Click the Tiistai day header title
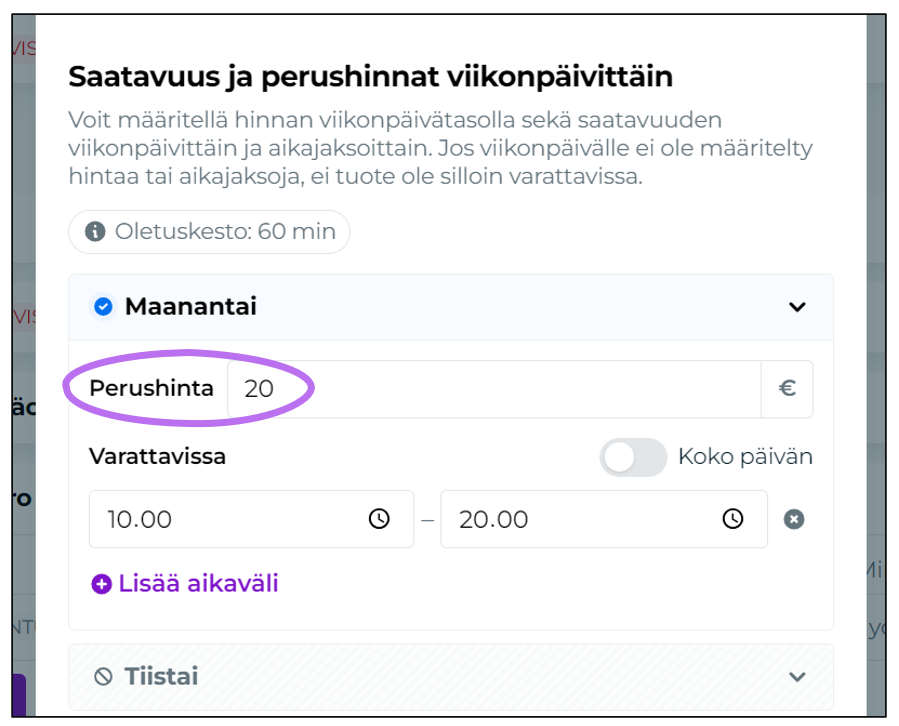Viewport: 899px width, 726px height. [x=161, y=677]
